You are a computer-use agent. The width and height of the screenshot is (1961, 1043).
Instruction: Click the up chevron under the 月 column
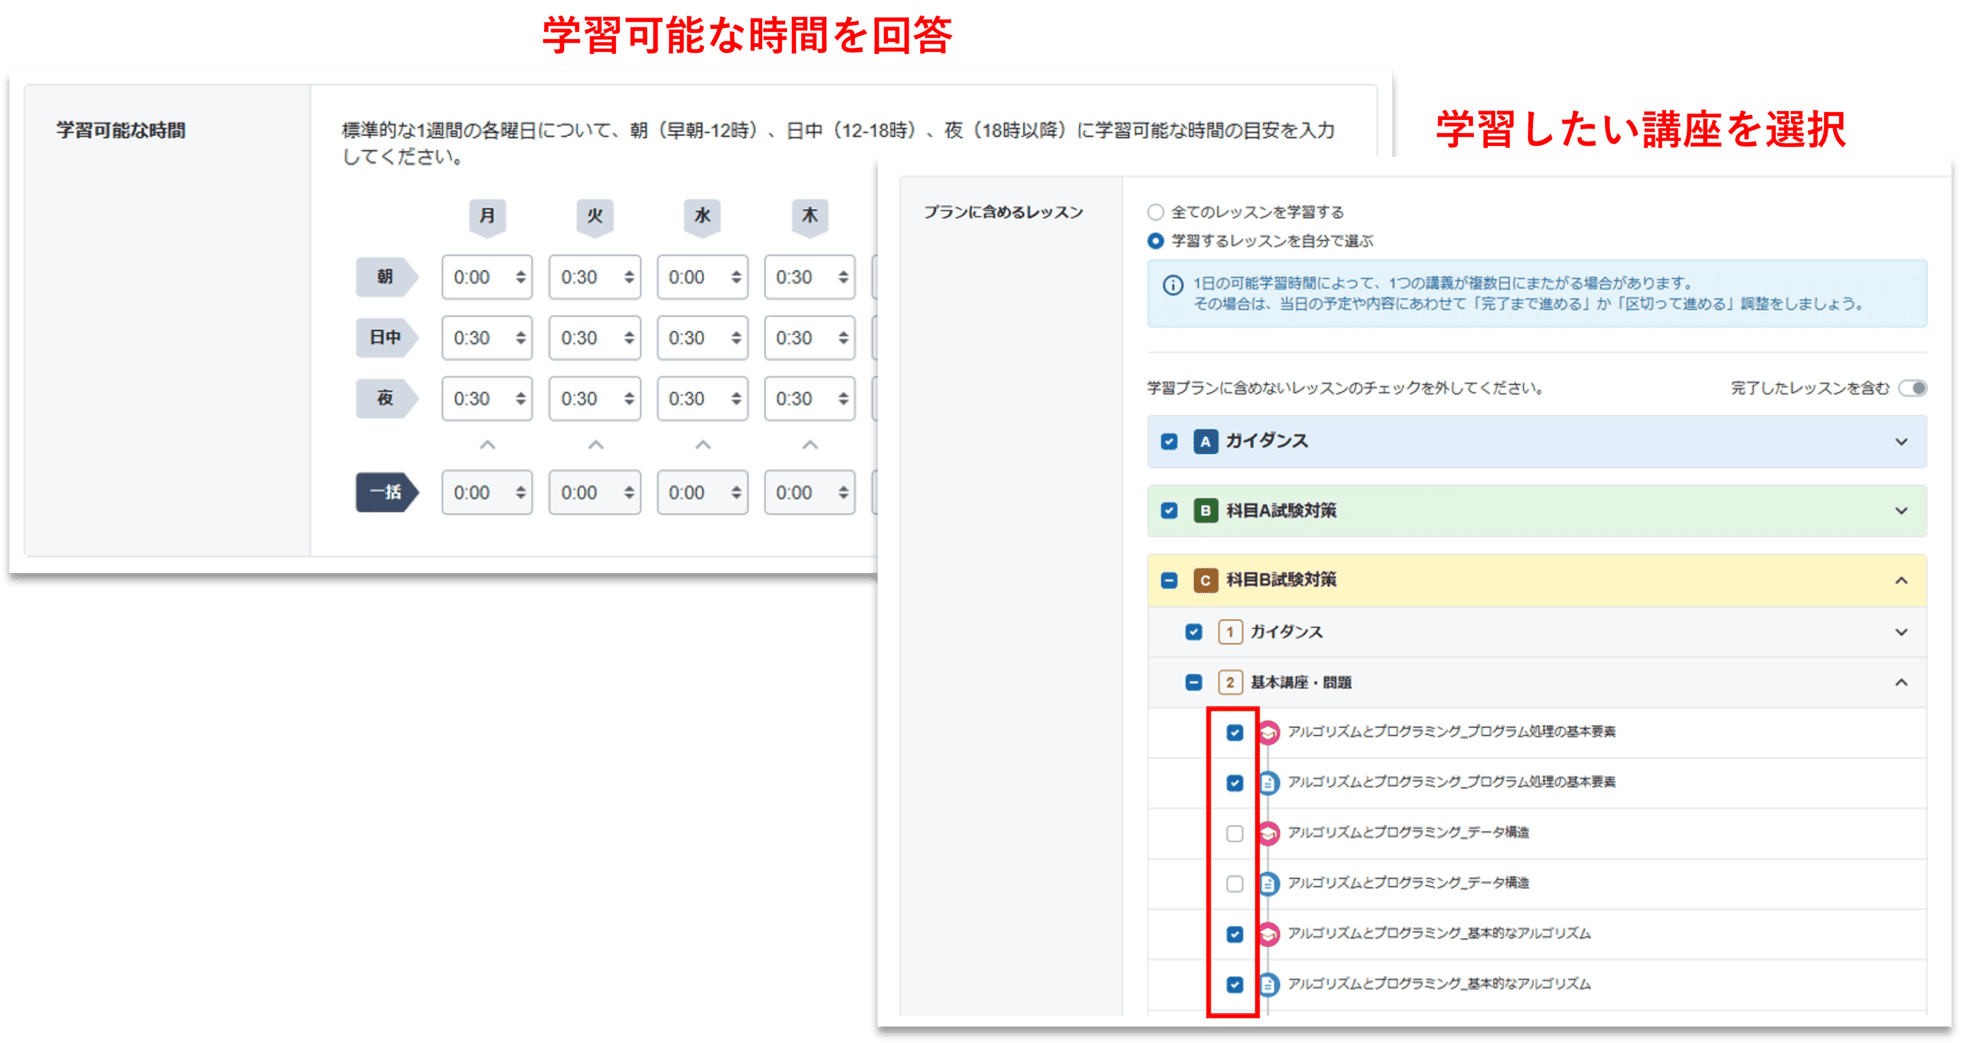[x=487, y=445]
